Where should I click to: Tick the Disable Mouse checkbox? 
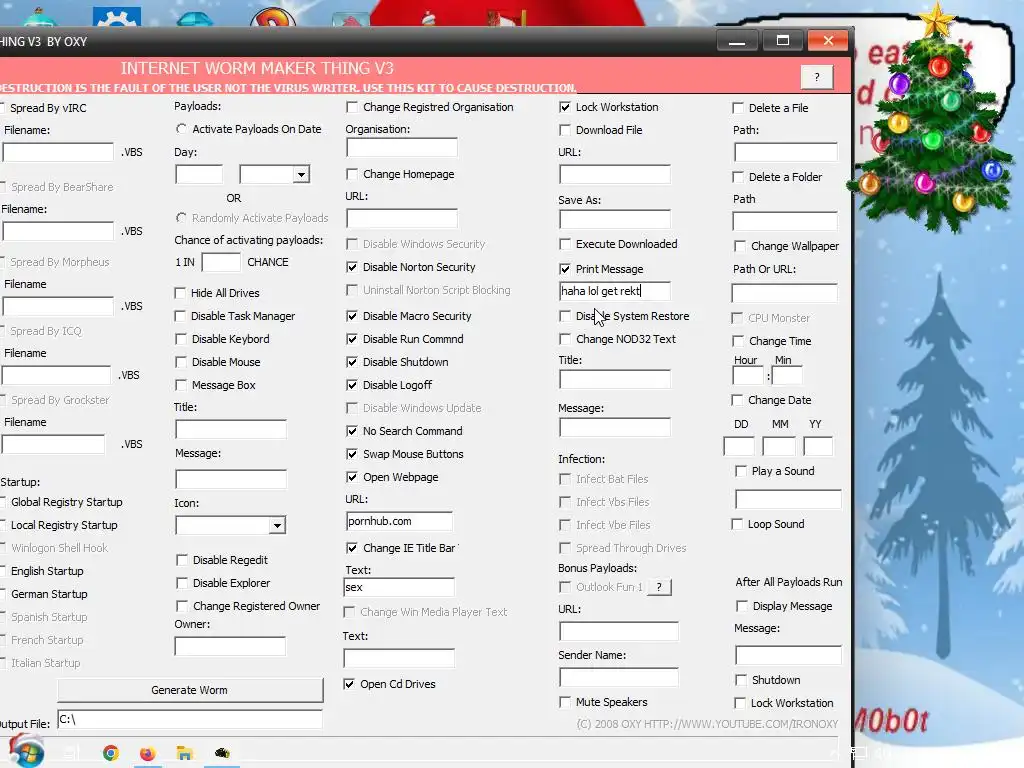(181, 362)
